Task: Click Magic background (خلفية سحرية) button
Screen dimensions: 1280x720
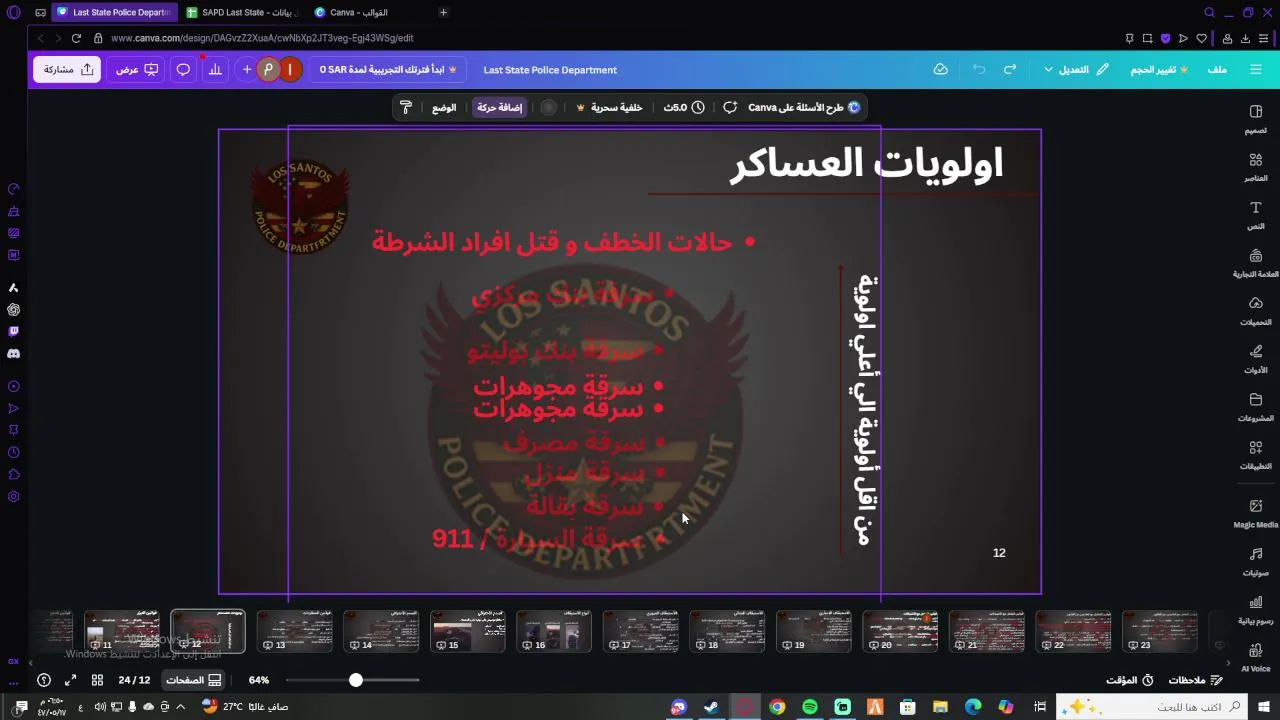Action: coord(610,107)
